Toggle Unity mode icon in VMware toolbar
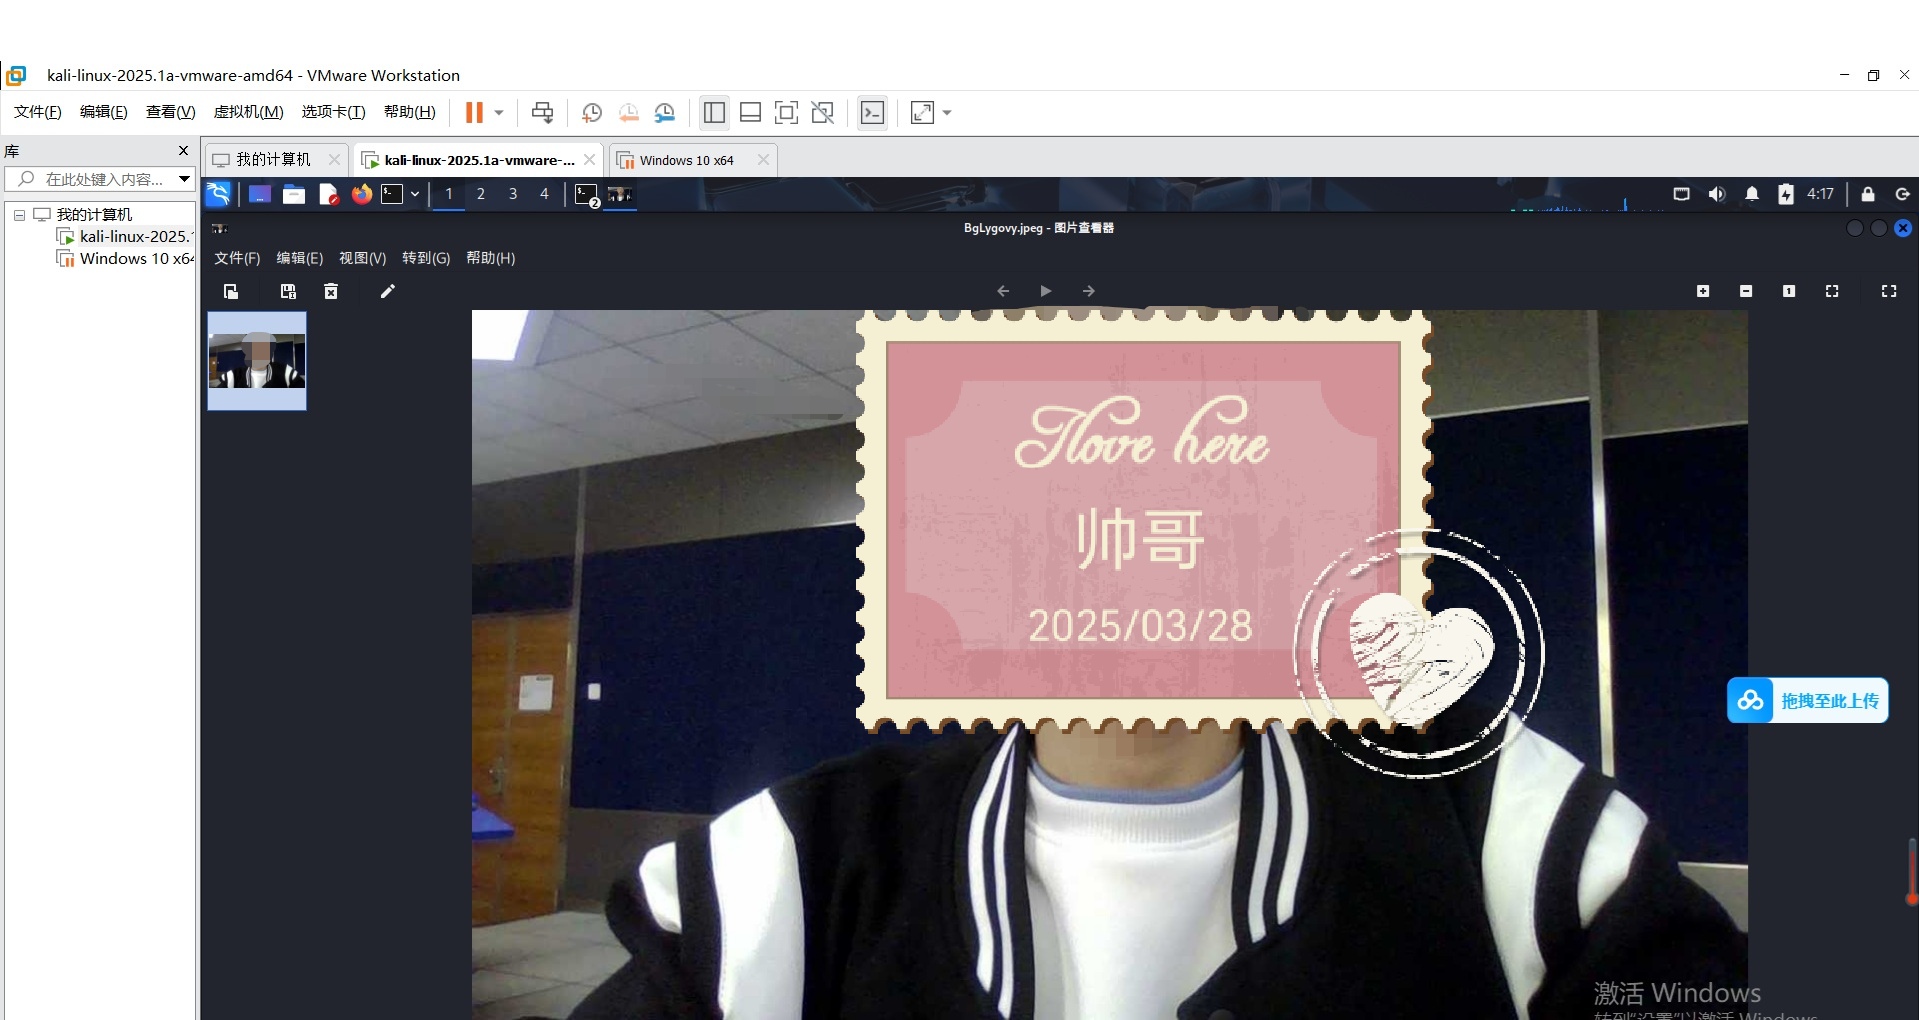This screenshot has width=1919, height=1020. coord(823,113)
